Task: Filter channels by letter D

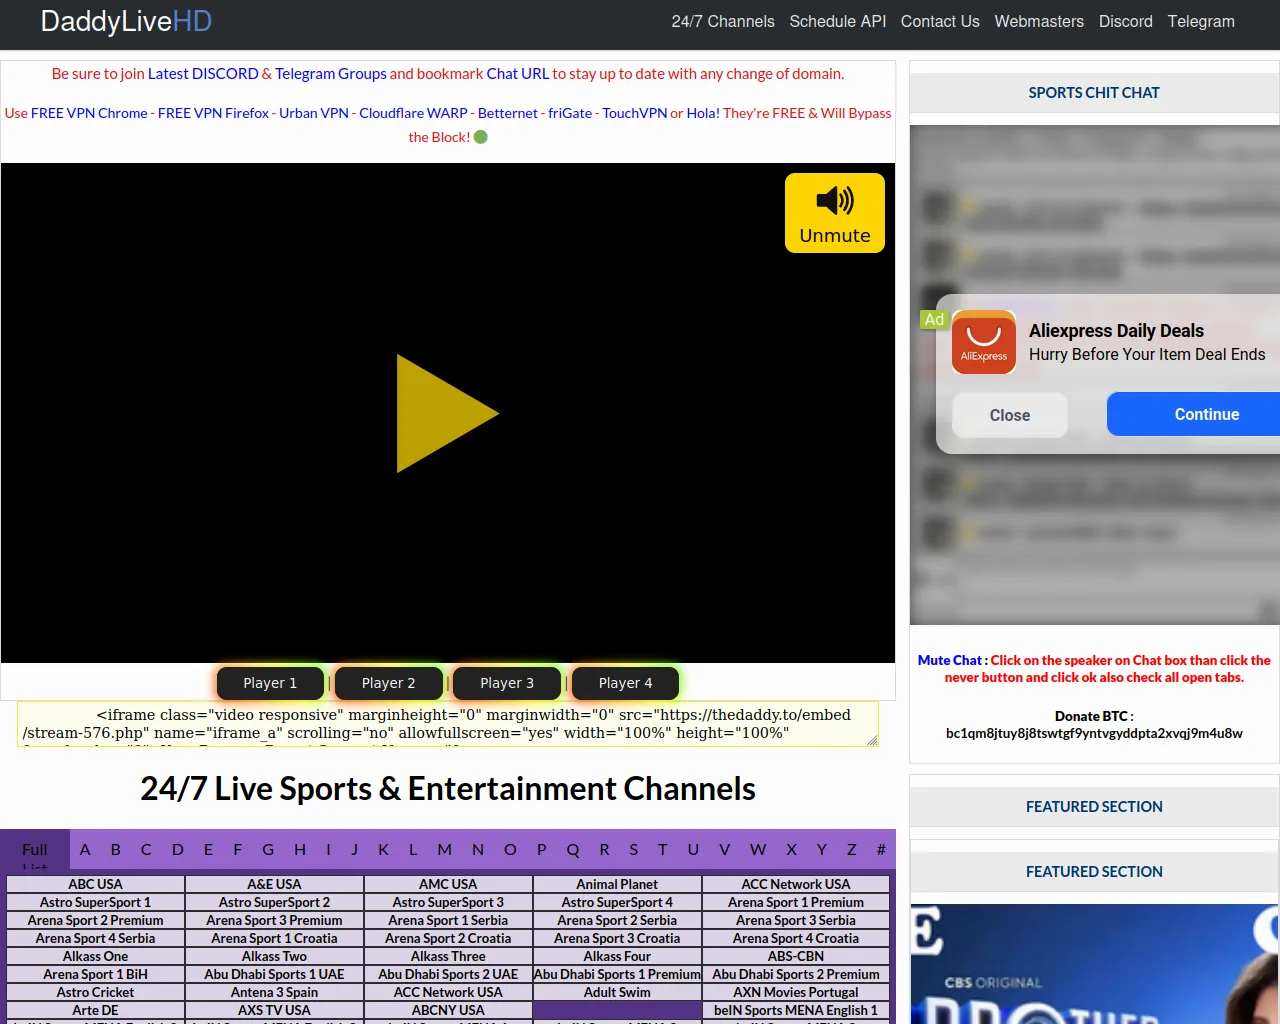Action: click(178, 850)
